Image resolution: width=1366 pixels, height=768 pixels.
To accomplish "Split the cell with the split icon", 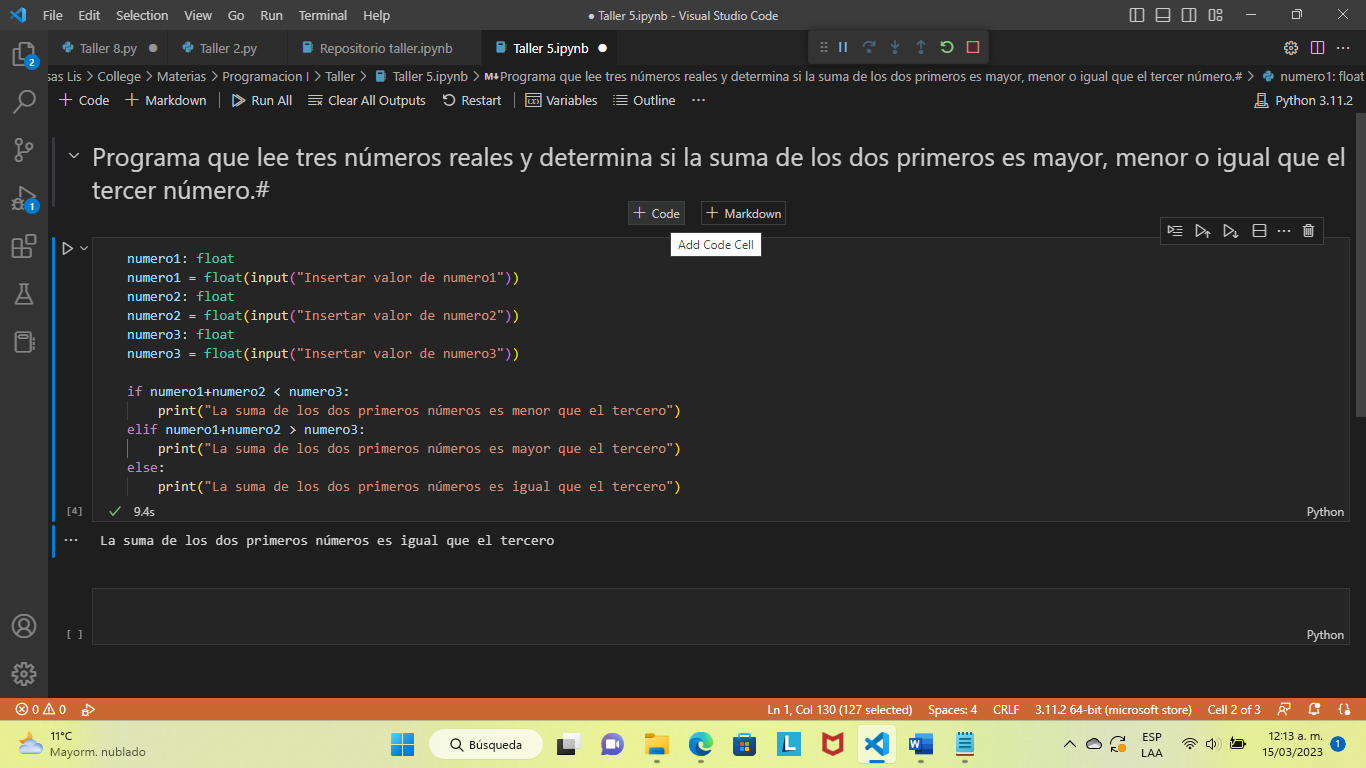I will pyautogui.click(x=1259, y=230).
